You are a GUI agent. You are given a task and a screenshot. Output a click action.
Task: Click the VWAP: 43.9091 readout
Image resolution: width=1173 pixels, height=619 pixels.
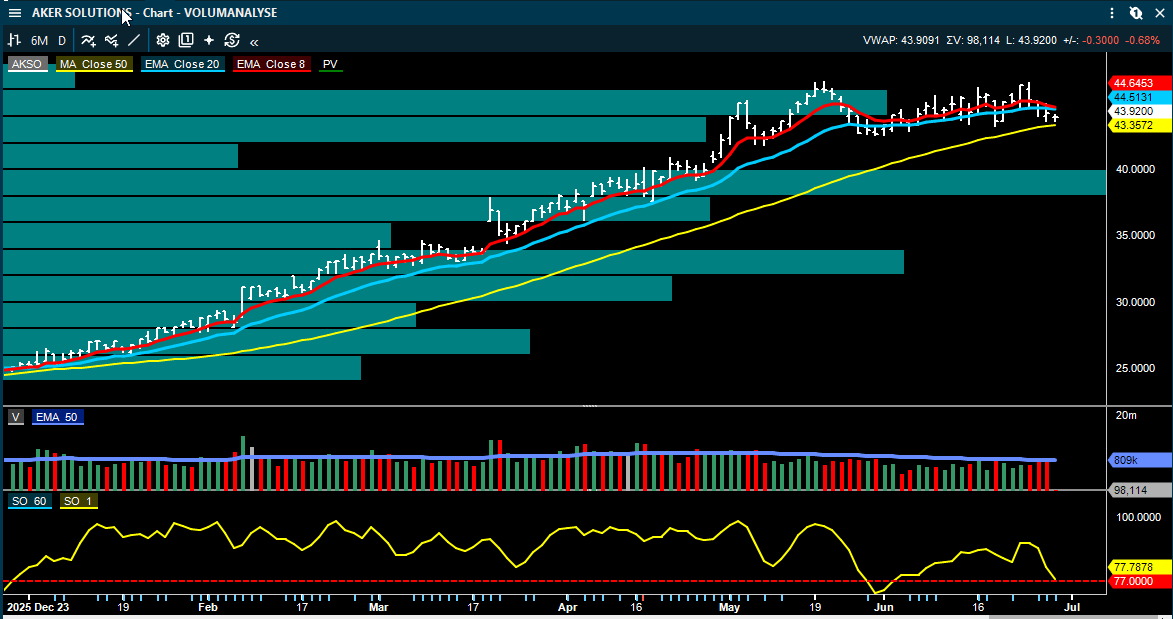(x=901, y=40)
